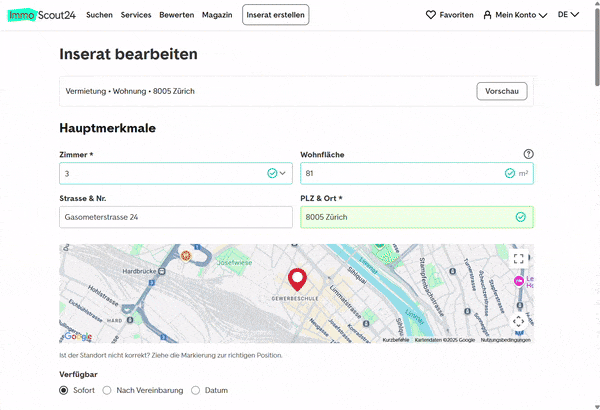Open Nutzungsbedingungen link on map

tap(505, 340)
